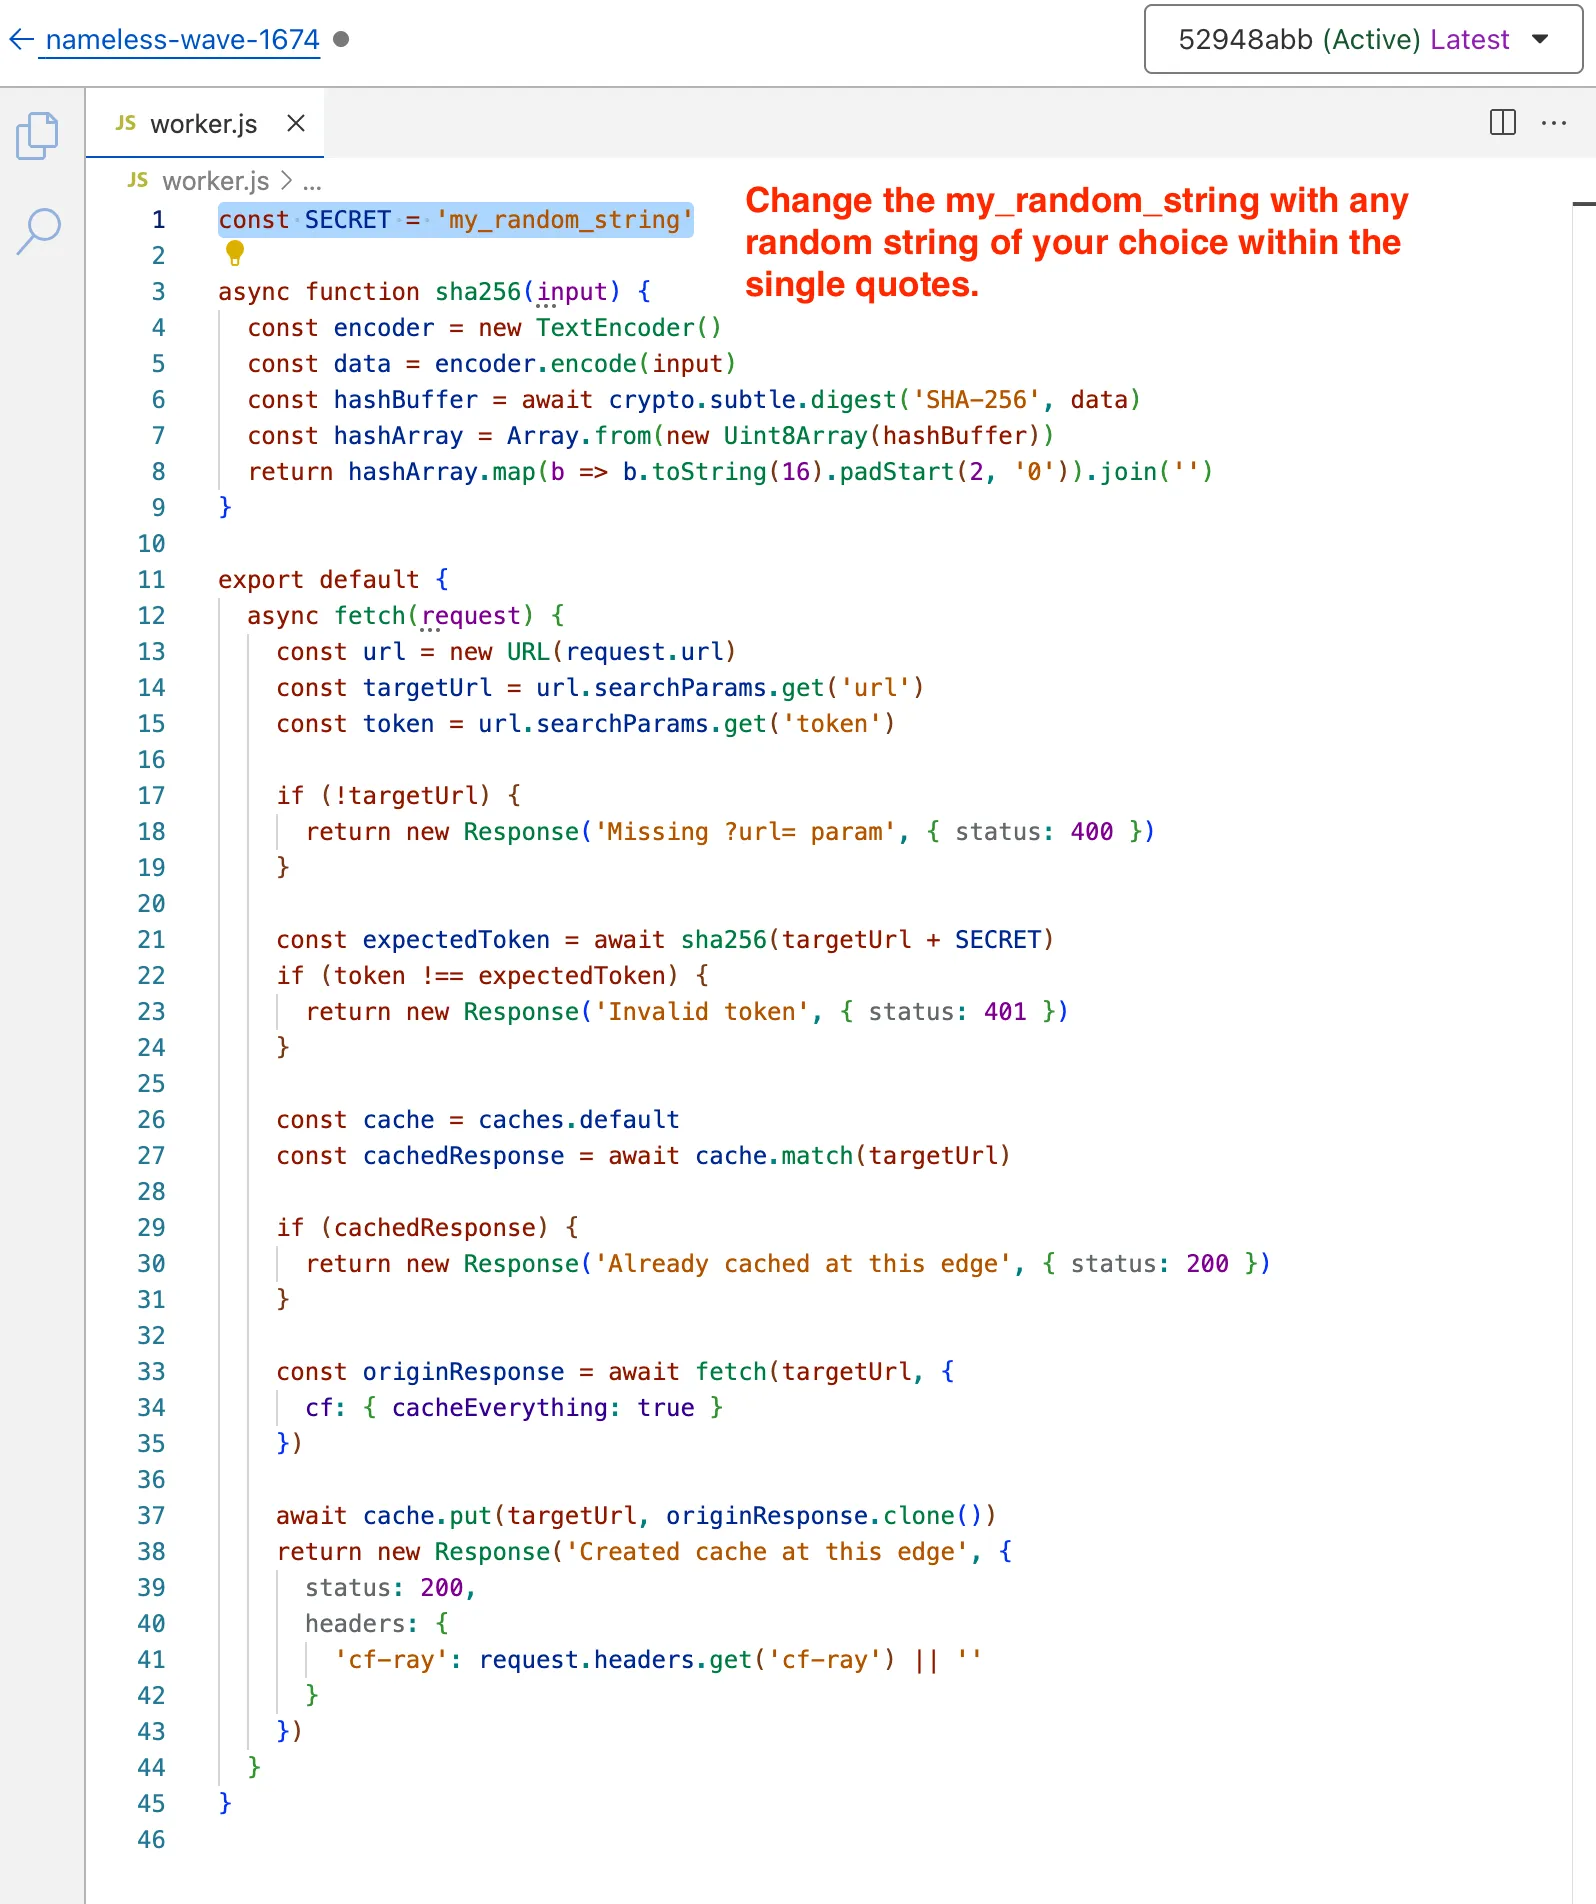The image size is (1596, 1904).
Task: Click the SECRET constant name on line 1
Action: point(347,219)
